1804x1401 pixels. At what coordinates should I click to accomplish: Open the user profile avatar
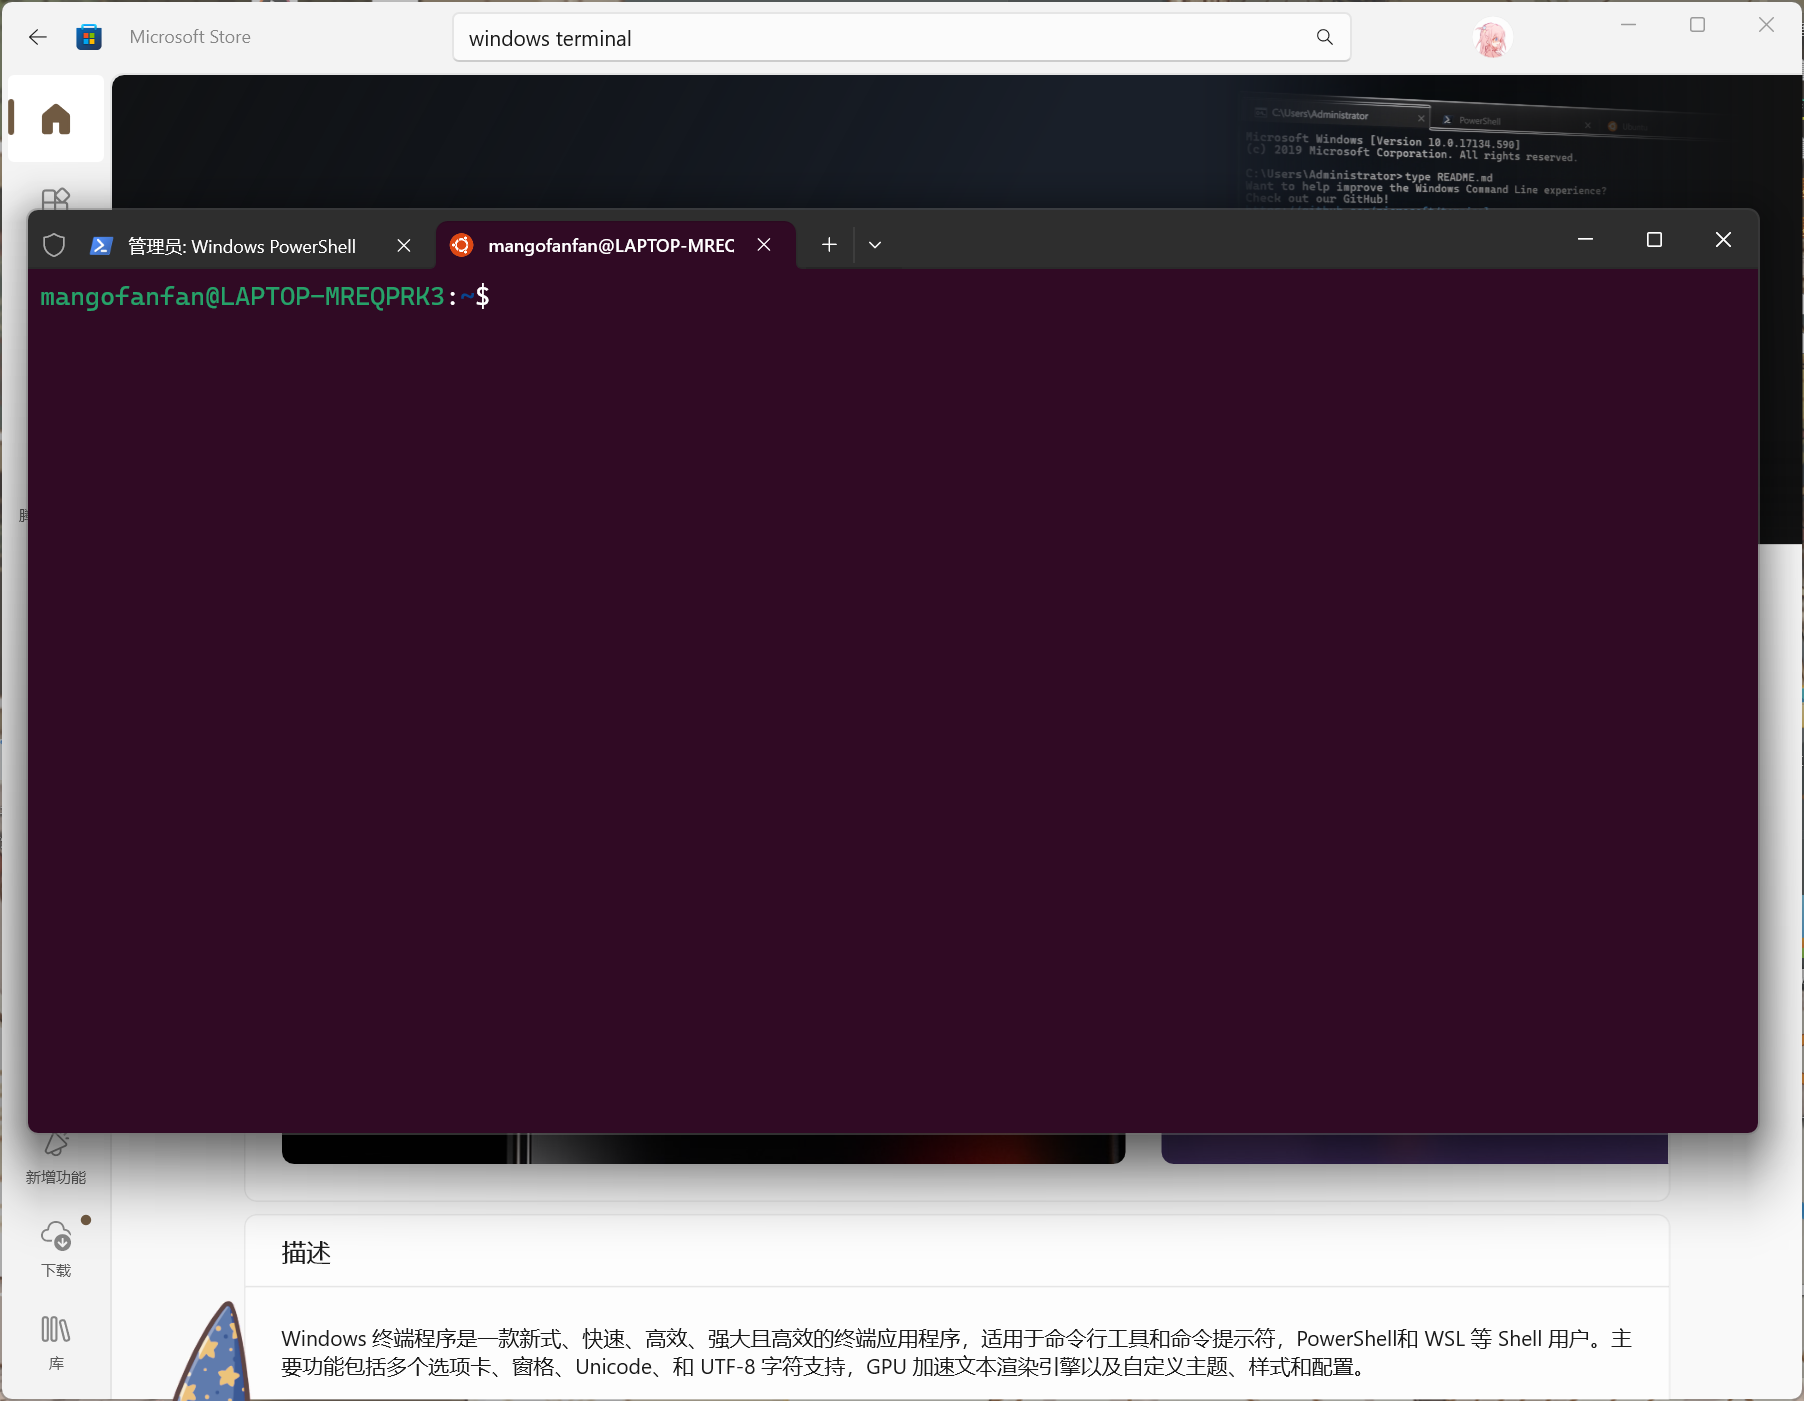point(1491,38)
